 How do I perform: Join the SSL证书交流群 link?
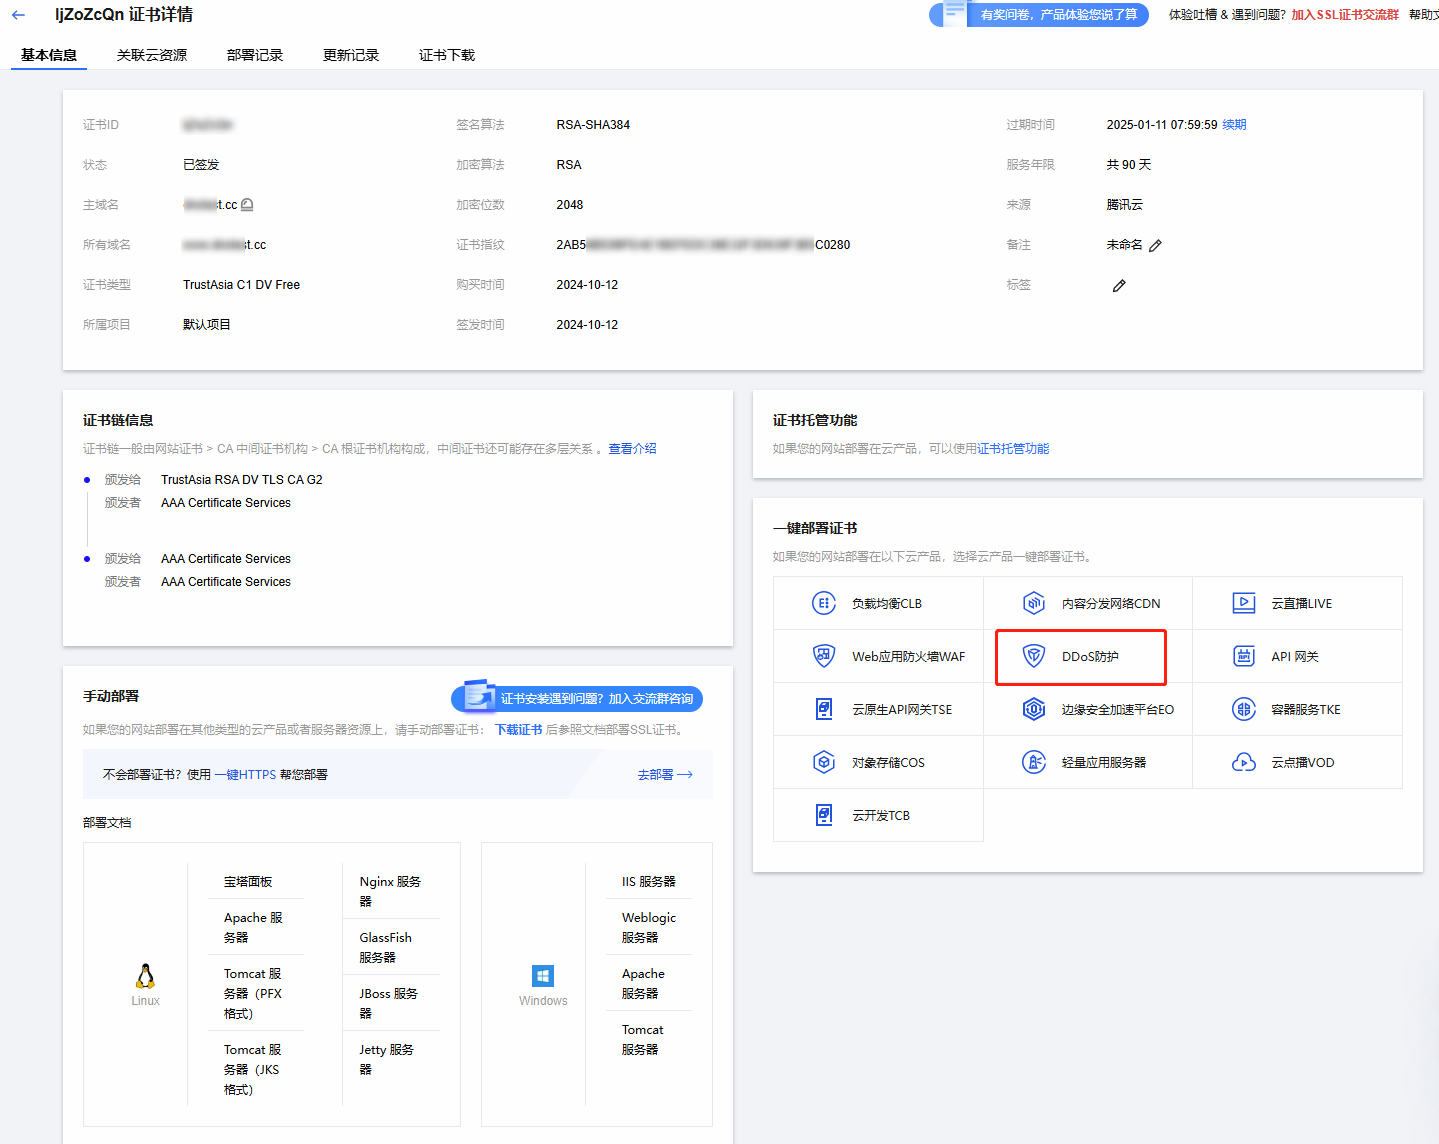pos(1345,15)
